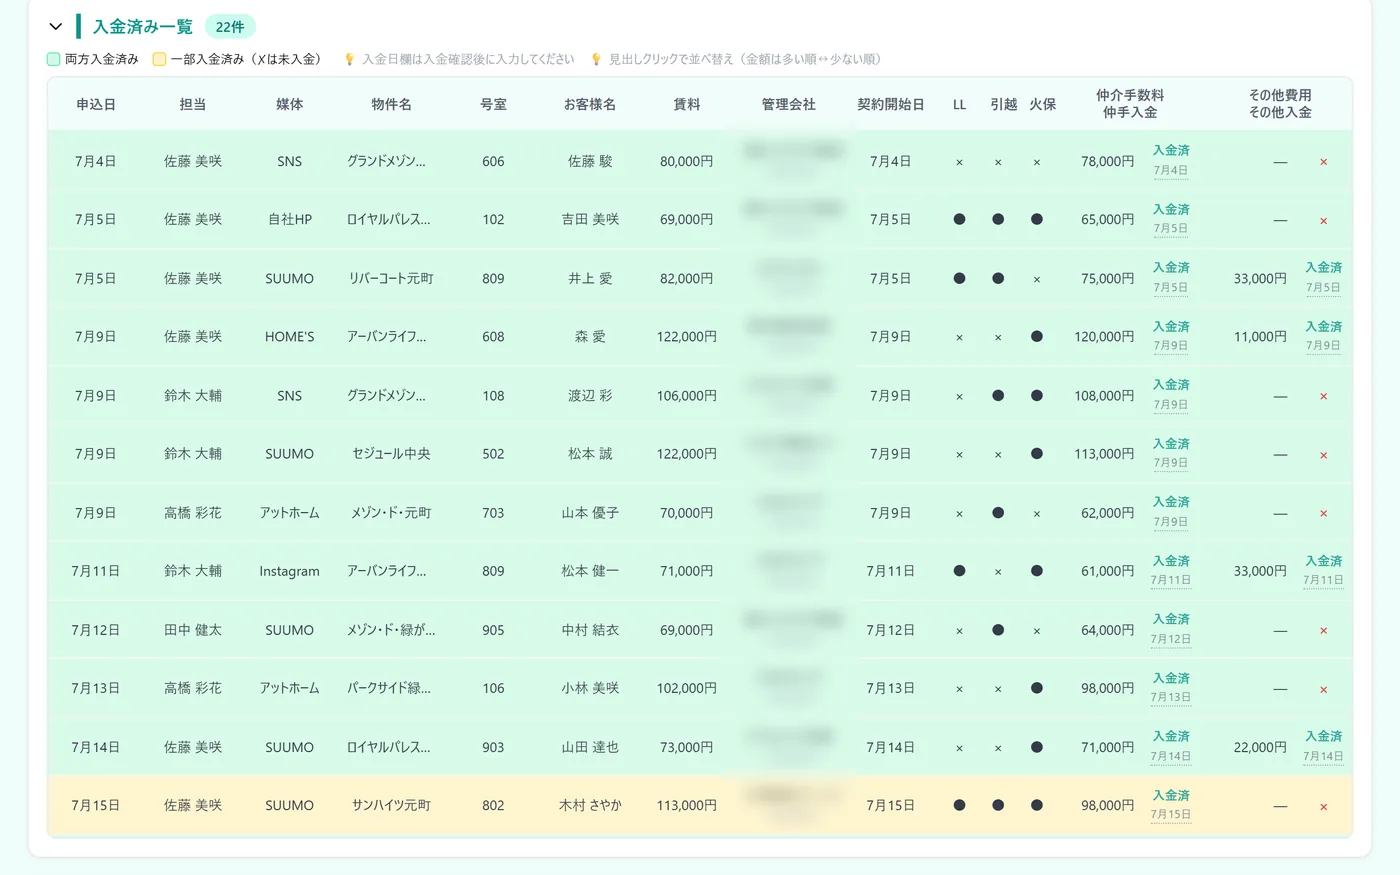Toggle LL × mark in 佐藤 駿 row
The height and width of the screenshot is (875, 1400).
(x=959, y=162)
